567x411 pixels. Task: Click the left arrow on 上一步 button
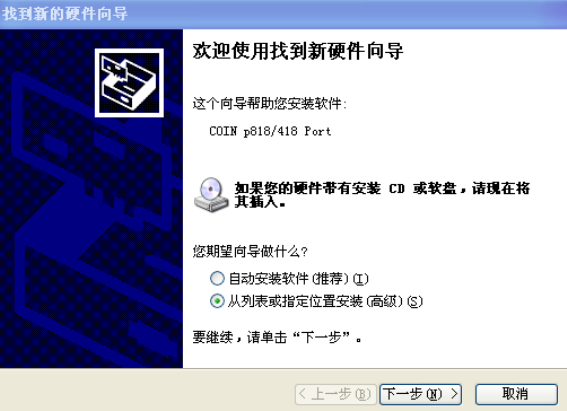click(x=303, y=394)
